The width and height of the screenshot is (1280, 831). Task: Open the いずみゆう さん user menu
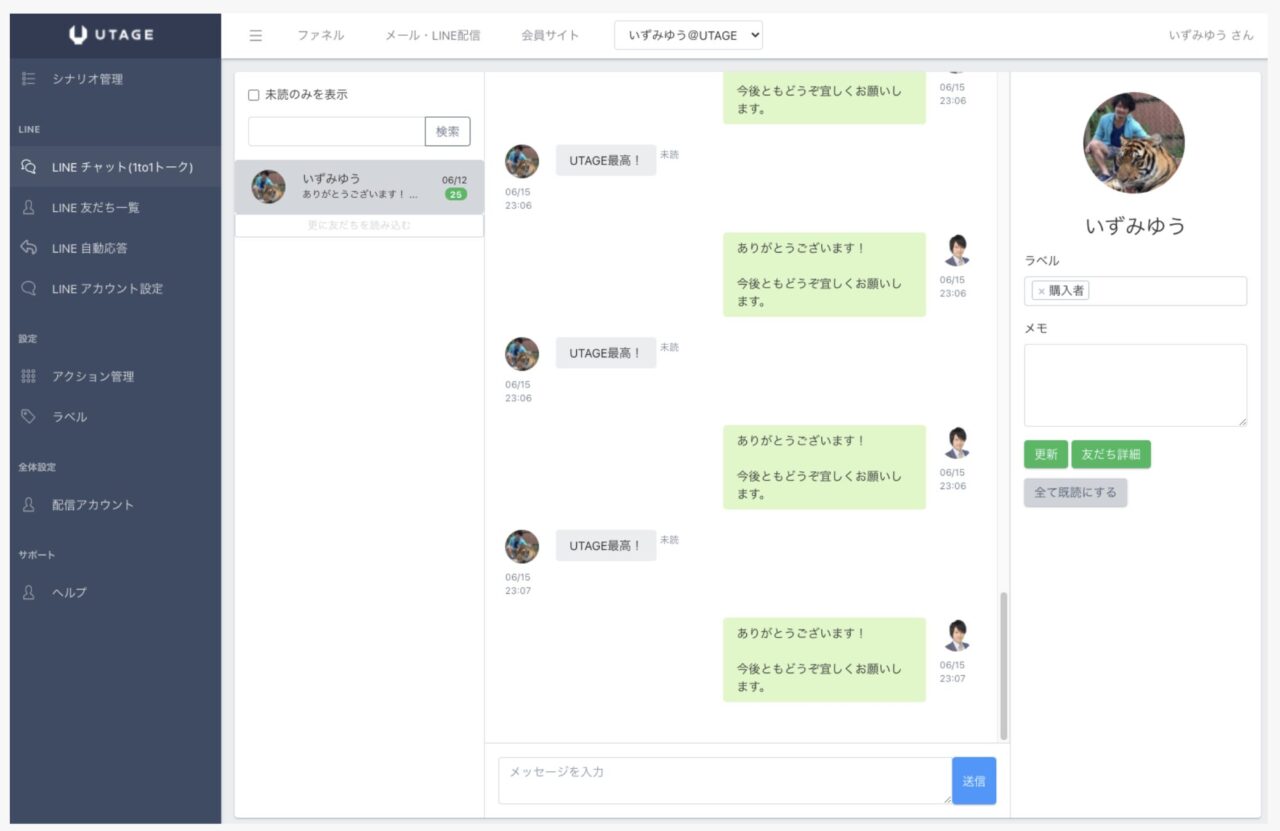1211,35
